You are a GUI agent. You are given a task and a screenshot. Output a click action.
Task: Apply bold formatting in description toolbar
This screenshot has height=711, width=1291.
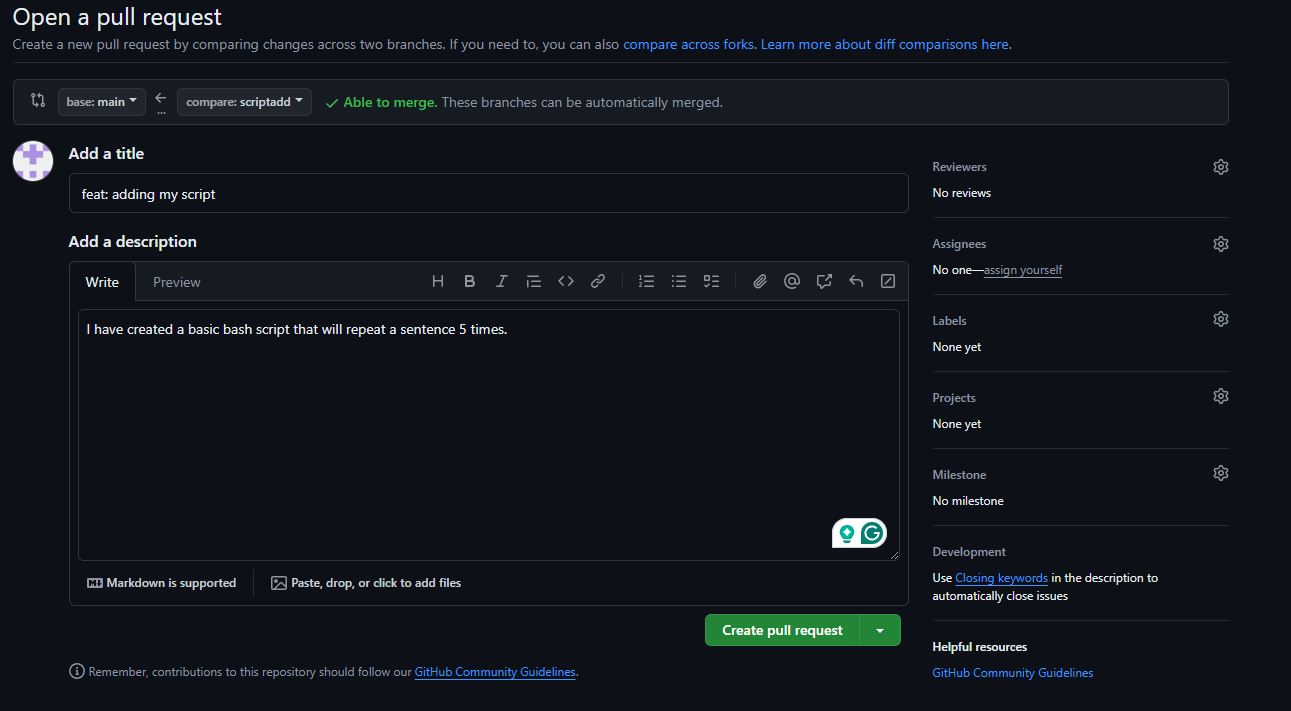pos(469,282)
